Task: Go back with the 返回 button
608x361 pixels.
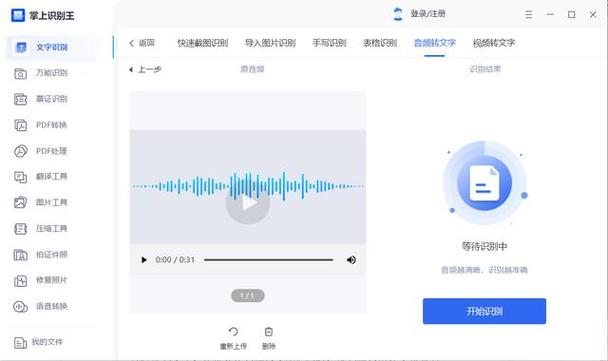Action: (142, 43)
